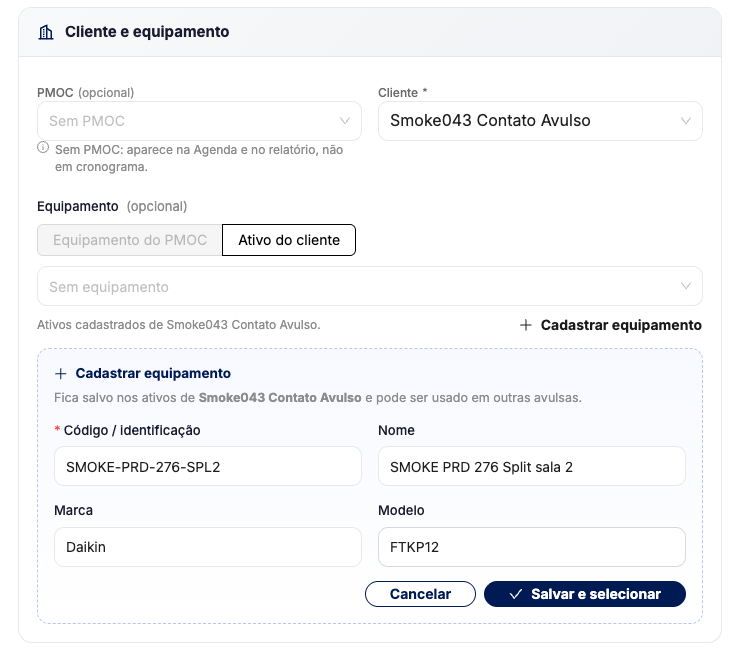The width and height of the screenshot is (750, 650).
Task: Select the Ativo do cliente tab
Action: pos(289,240)
